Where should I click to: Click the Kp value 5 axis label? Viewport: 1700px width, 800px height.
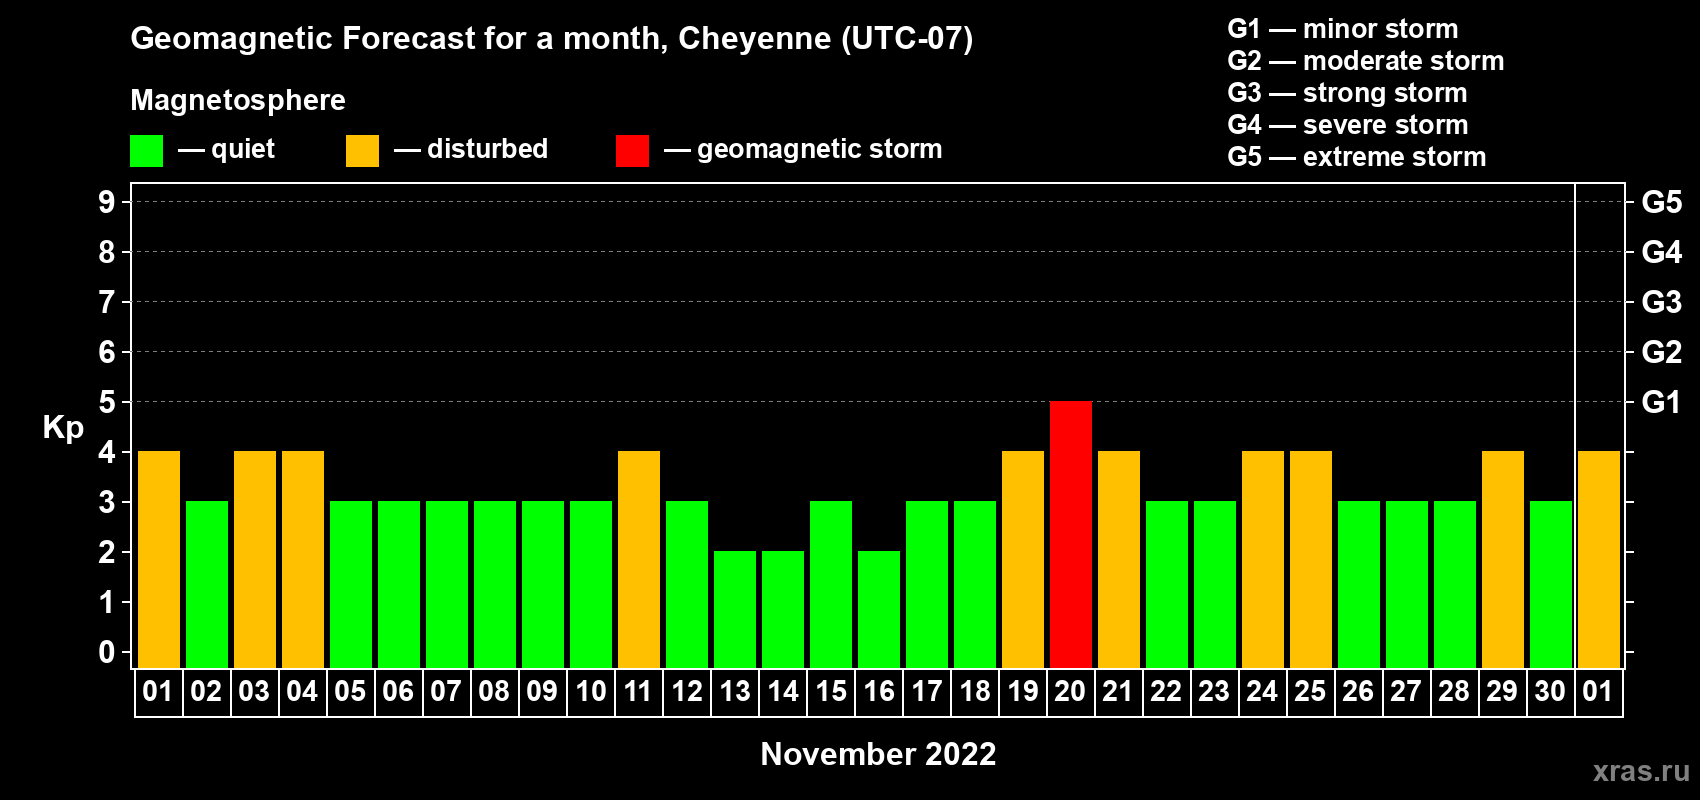[107, 402]
